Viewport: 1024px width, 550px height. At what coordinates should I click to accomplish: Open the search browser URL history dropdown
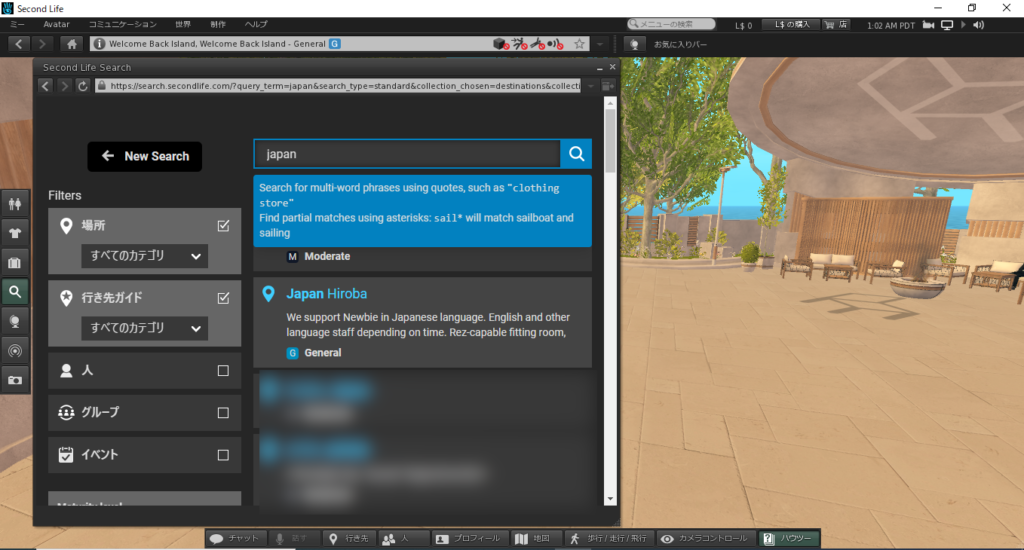(590, 86)
